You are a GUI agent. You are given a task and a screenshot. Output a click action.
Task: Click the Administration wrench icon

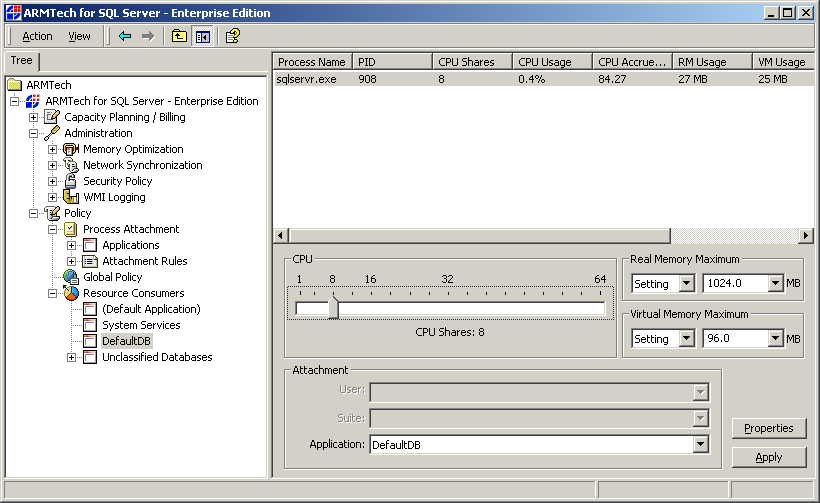52,133
